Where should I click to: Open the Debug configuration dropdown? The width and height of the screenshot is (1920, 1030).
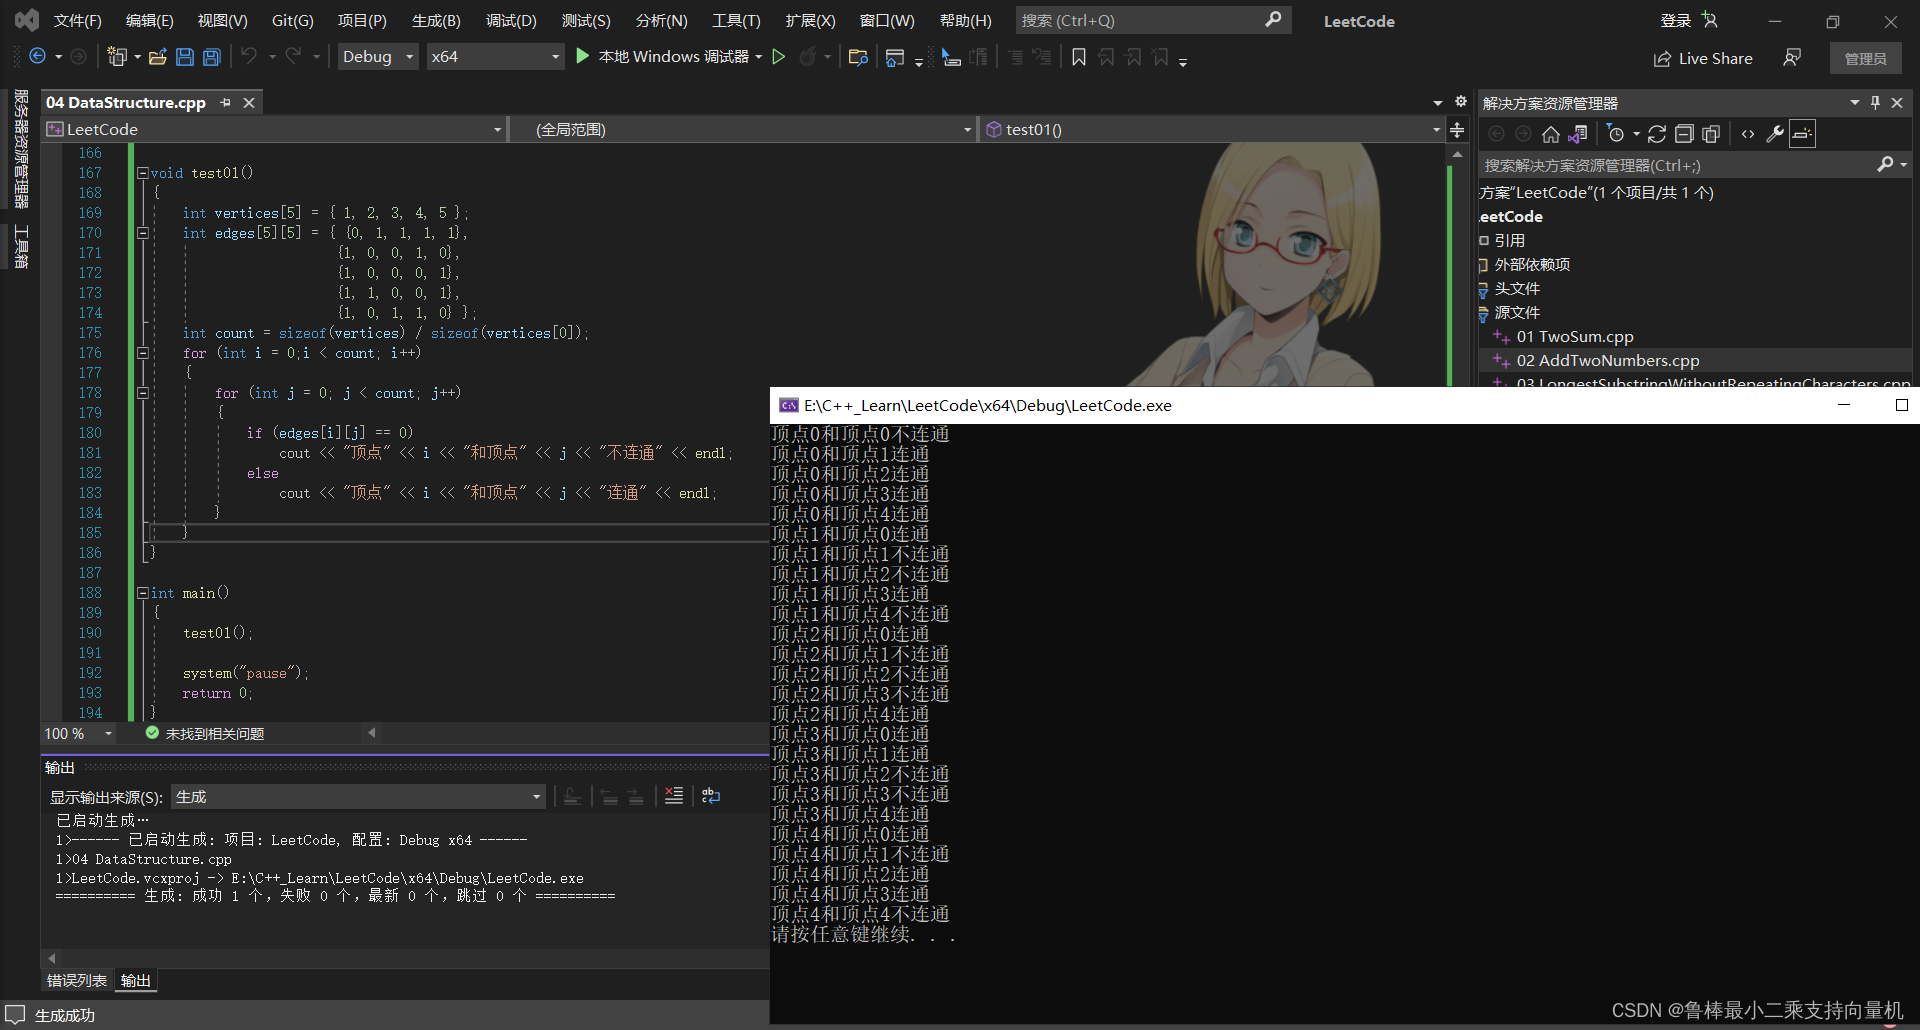tap(378, 57)
